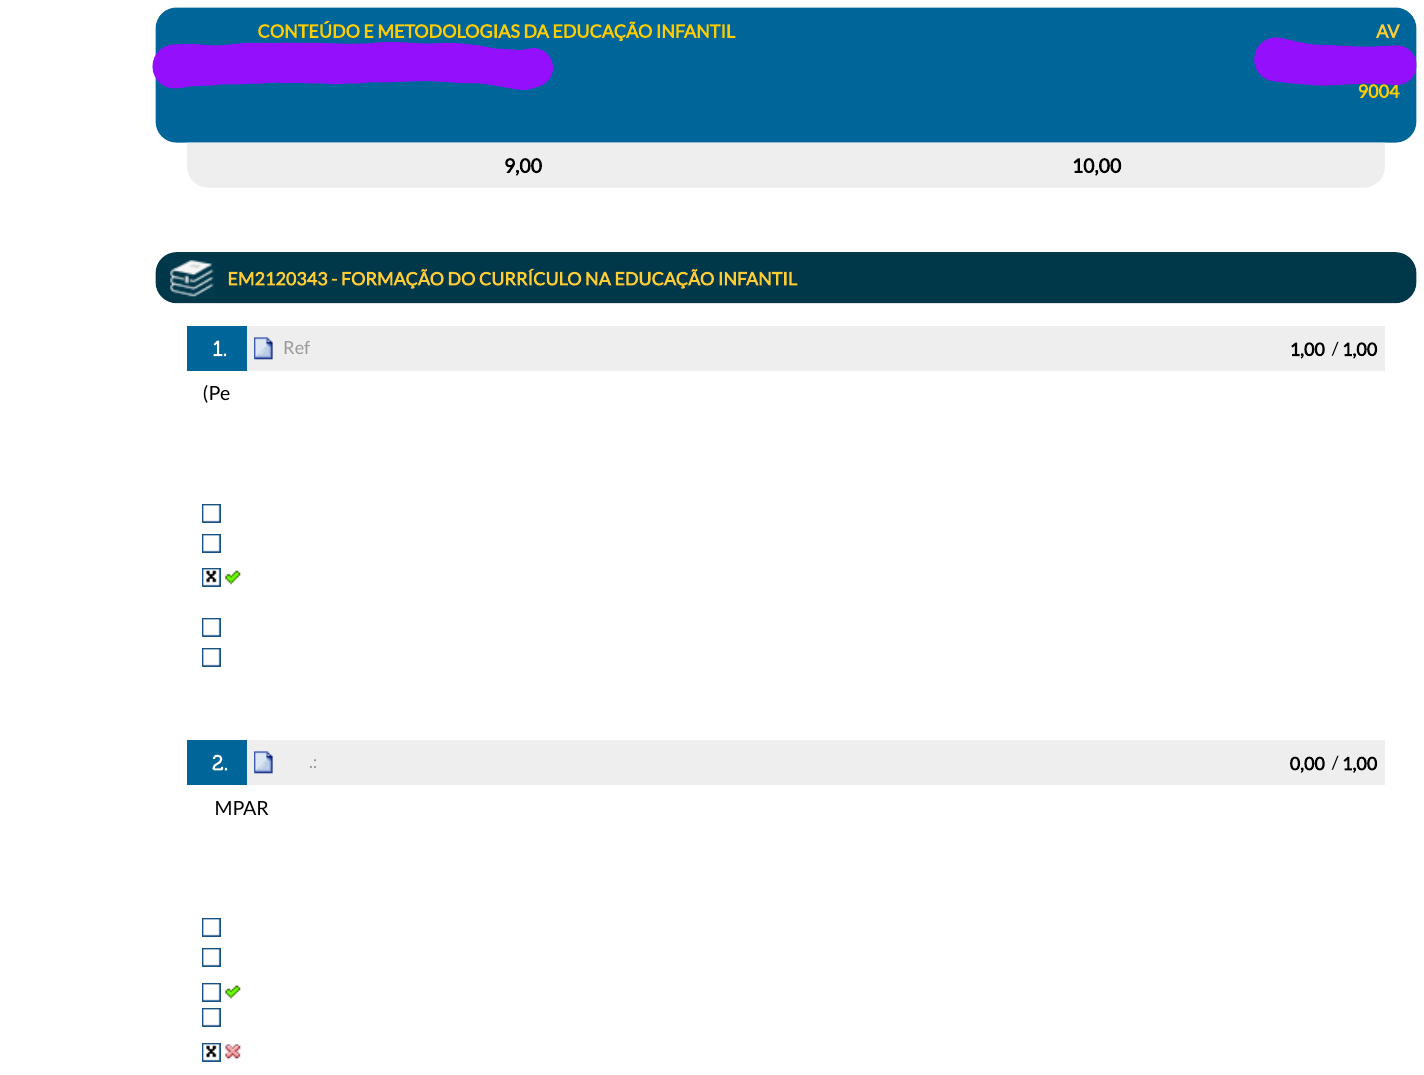Click the 1,00 / 1,00 score of question 1
Image resolution: width=1424 pixels, height=1075 pixels.
(x=1333, y=350)
